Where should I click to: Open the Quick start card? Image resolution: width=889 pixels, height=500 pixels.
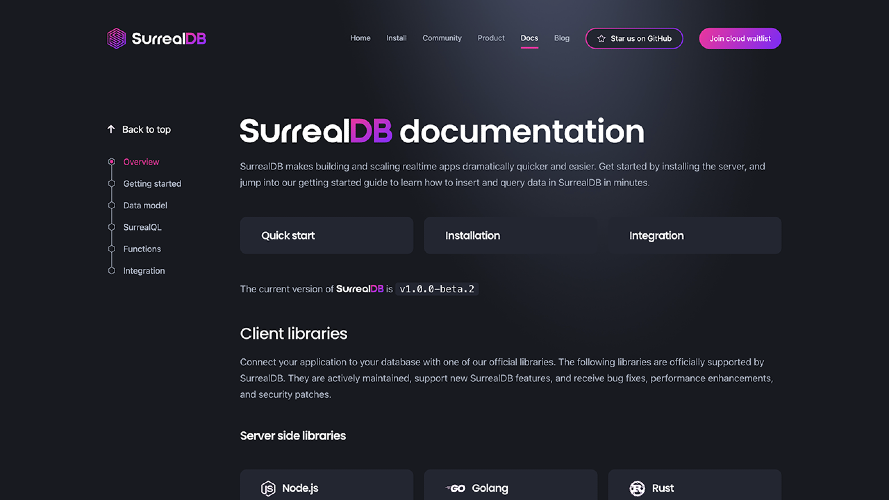pos(327,235)
